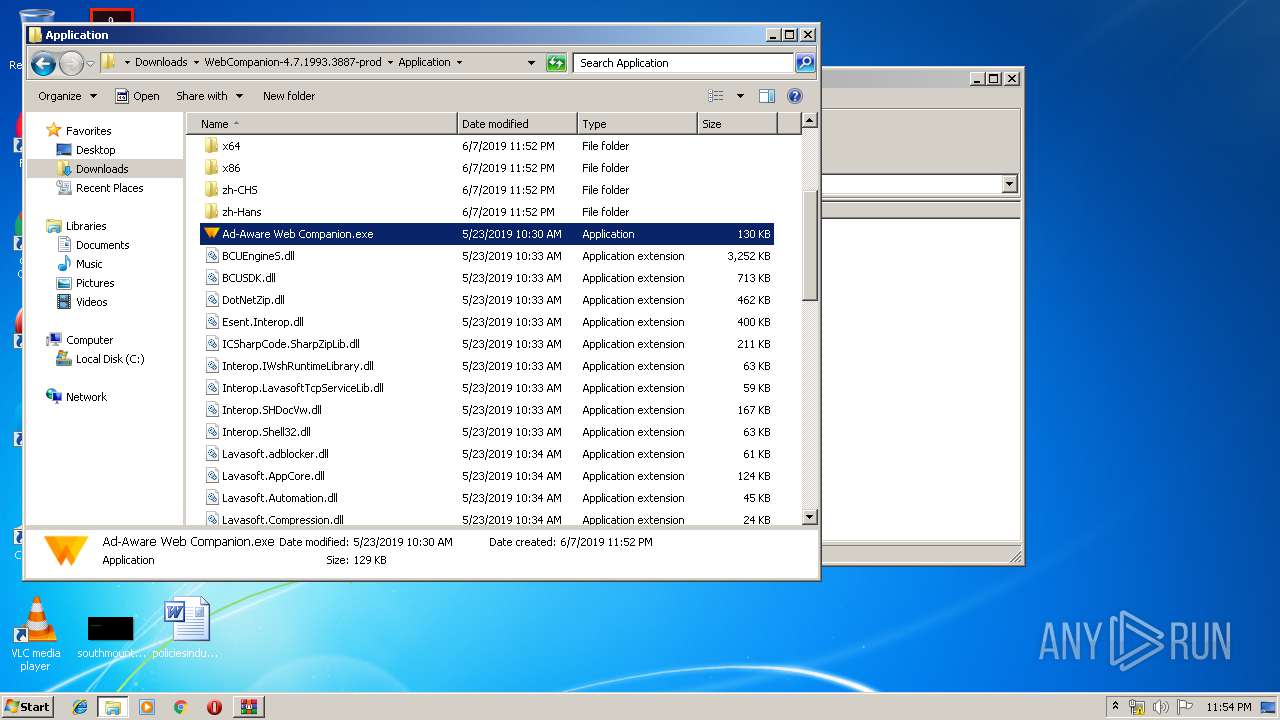This screenshot has height=720, width=1280.
Task: Open the Start menu
Action: click(28, 706)
